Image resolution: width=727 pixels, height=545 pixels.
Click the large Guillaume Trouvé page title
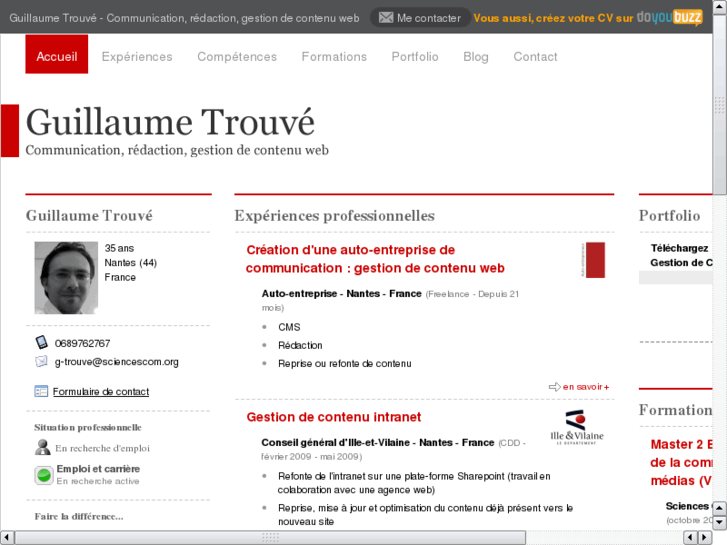tap(170, 122)
